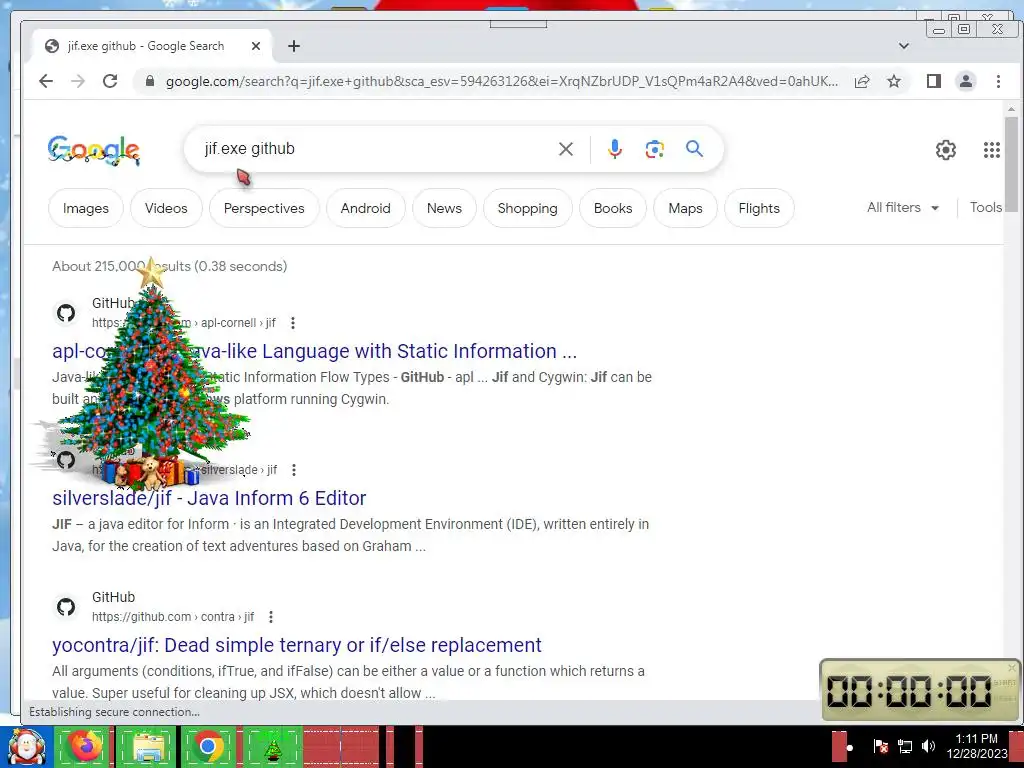Filter results by Maps
1024x768 pixels.
685,208
